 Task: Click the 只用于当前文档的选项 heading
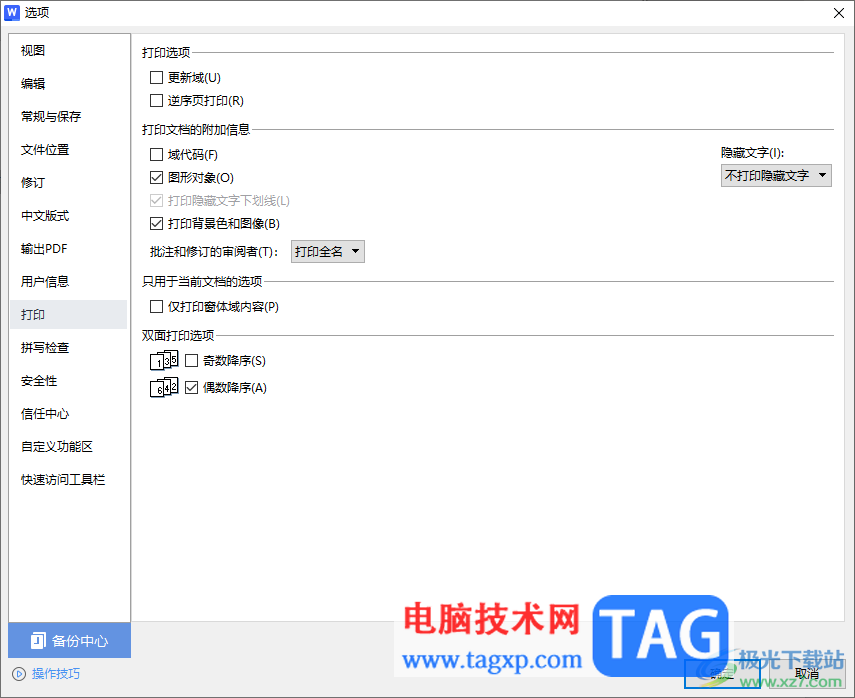[202, 281]
